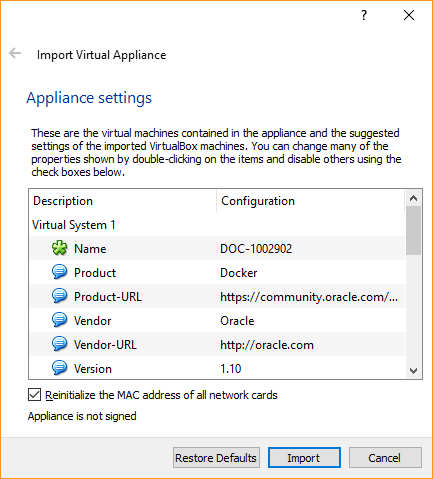433x479 pixels.
Task: Select the http://oracle.com vendor URL value
Action: (x=267, y=345)
